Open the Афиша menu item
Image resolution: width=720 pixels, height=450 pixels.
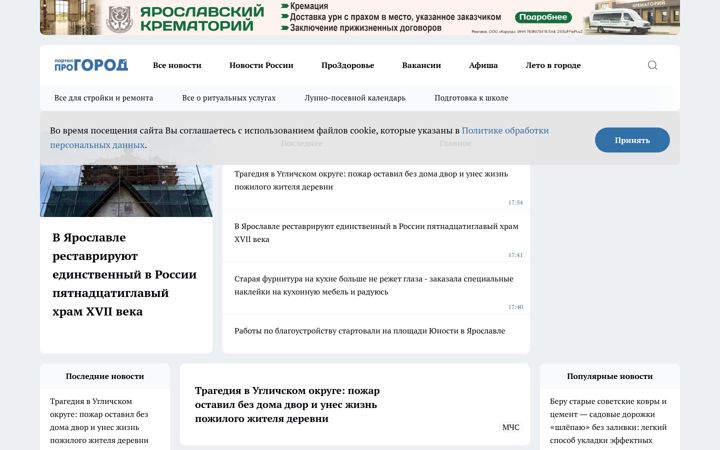483,65
